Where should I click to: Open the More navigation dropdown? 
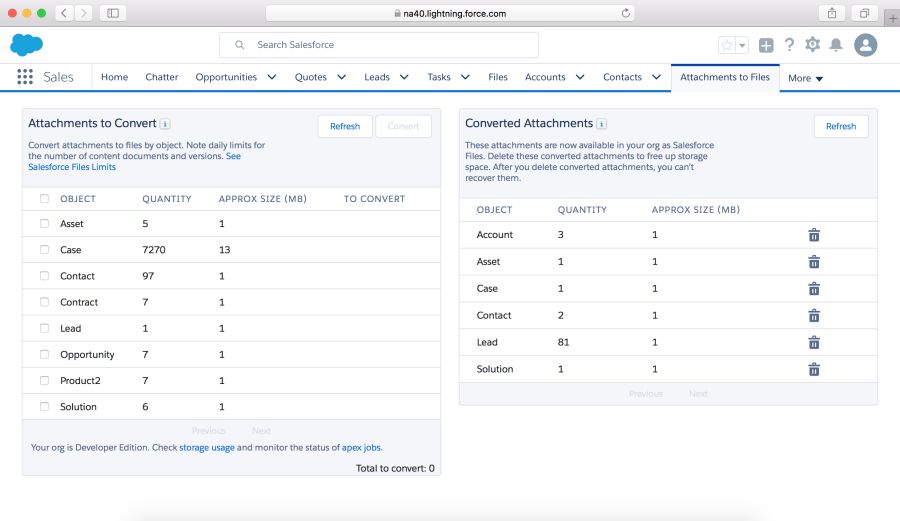pyautogui.click(x=805, y=78)
